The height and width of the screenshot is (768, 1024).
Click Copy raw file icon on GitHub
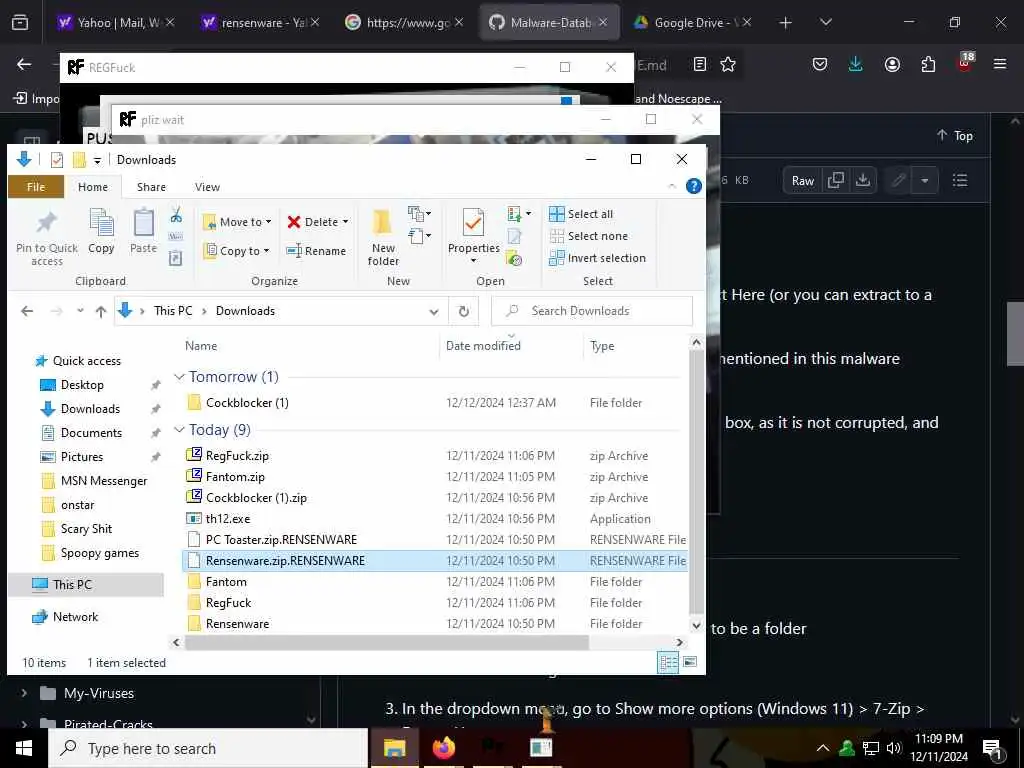pos(835,180)
